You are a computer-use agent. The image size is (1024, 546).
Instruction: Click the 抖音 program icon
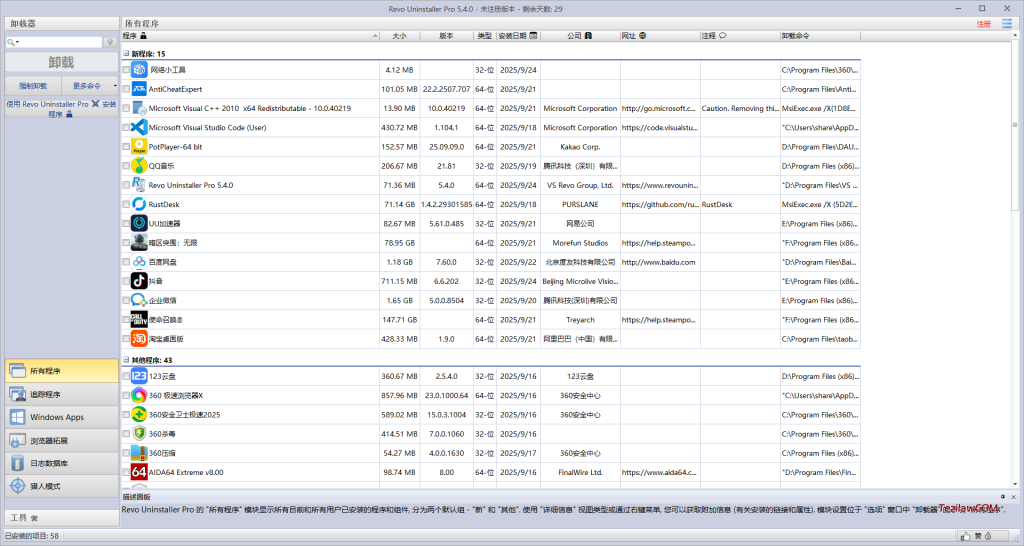(x=139, y=281)
